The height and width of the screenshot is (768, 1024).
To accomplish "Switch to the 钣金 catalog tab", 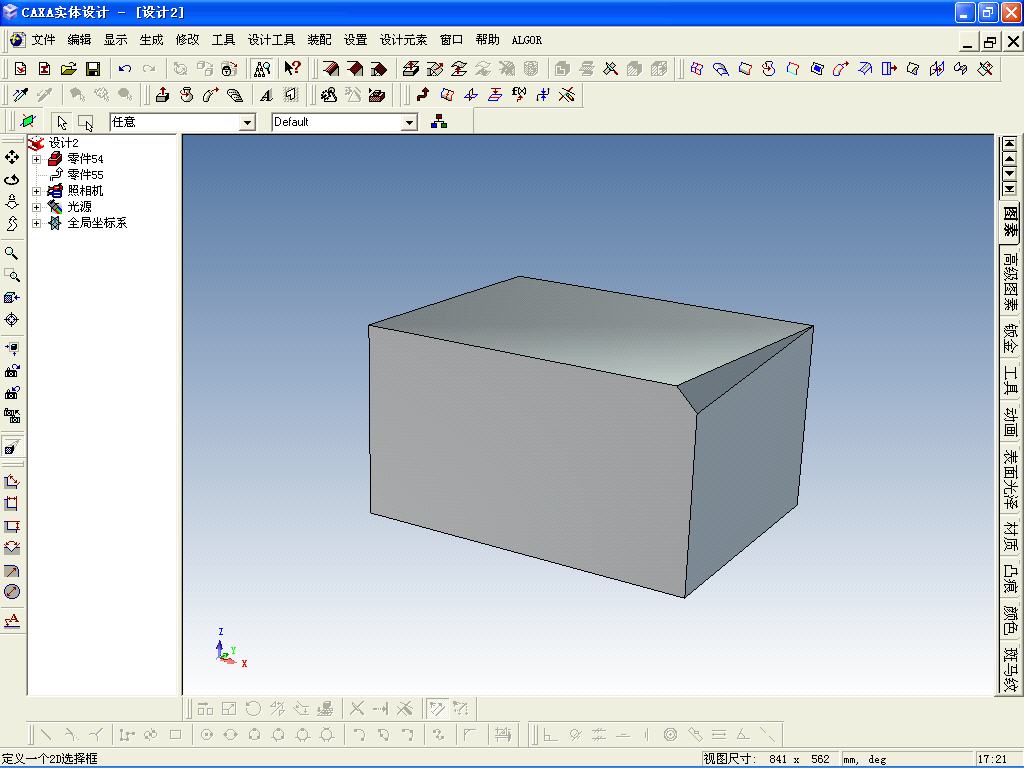I will 1010,338.
